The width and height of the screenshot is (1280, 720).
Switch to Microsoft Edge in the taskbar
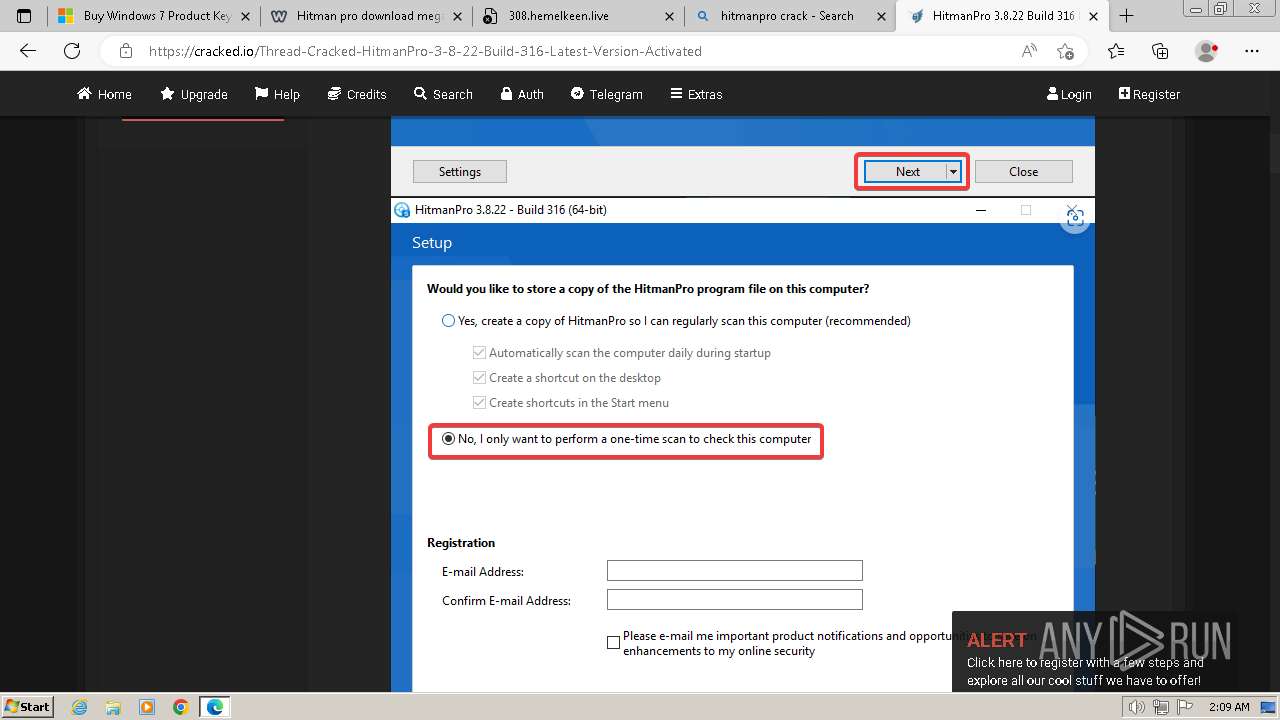tap(215, 707)
